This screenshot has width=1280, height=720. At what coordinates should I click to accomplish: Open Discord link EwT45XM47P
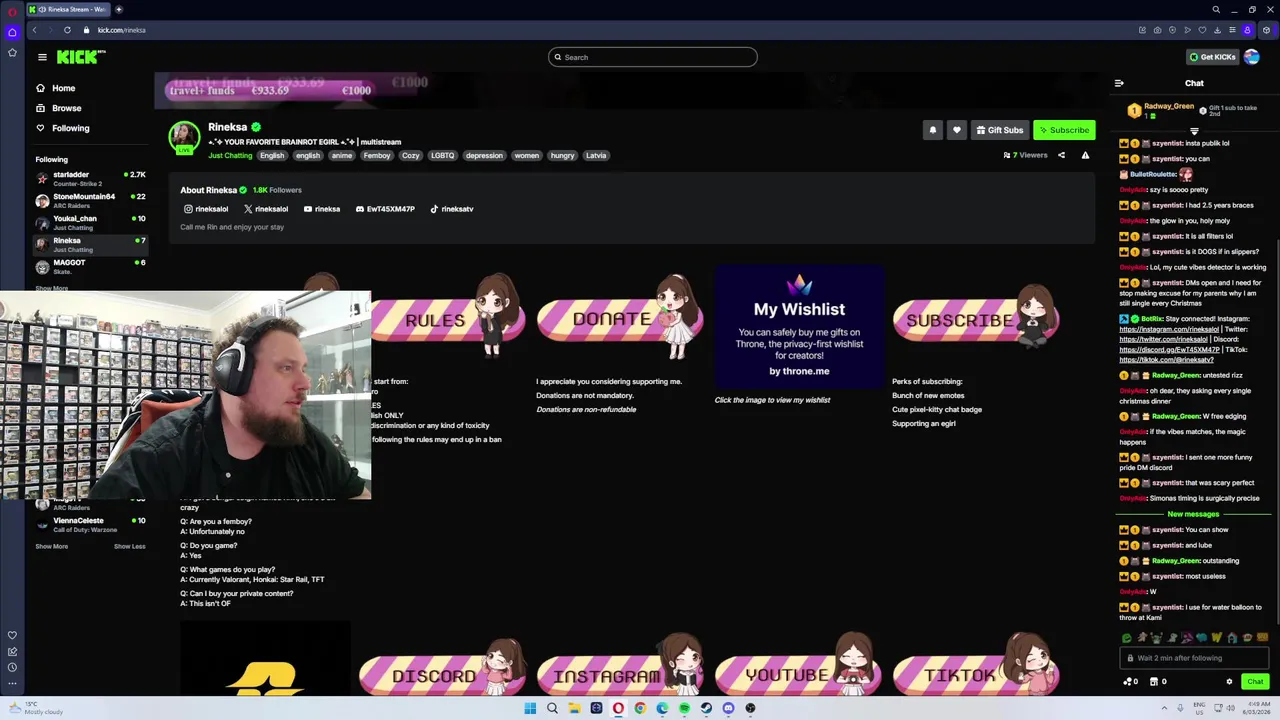point(385,209)
